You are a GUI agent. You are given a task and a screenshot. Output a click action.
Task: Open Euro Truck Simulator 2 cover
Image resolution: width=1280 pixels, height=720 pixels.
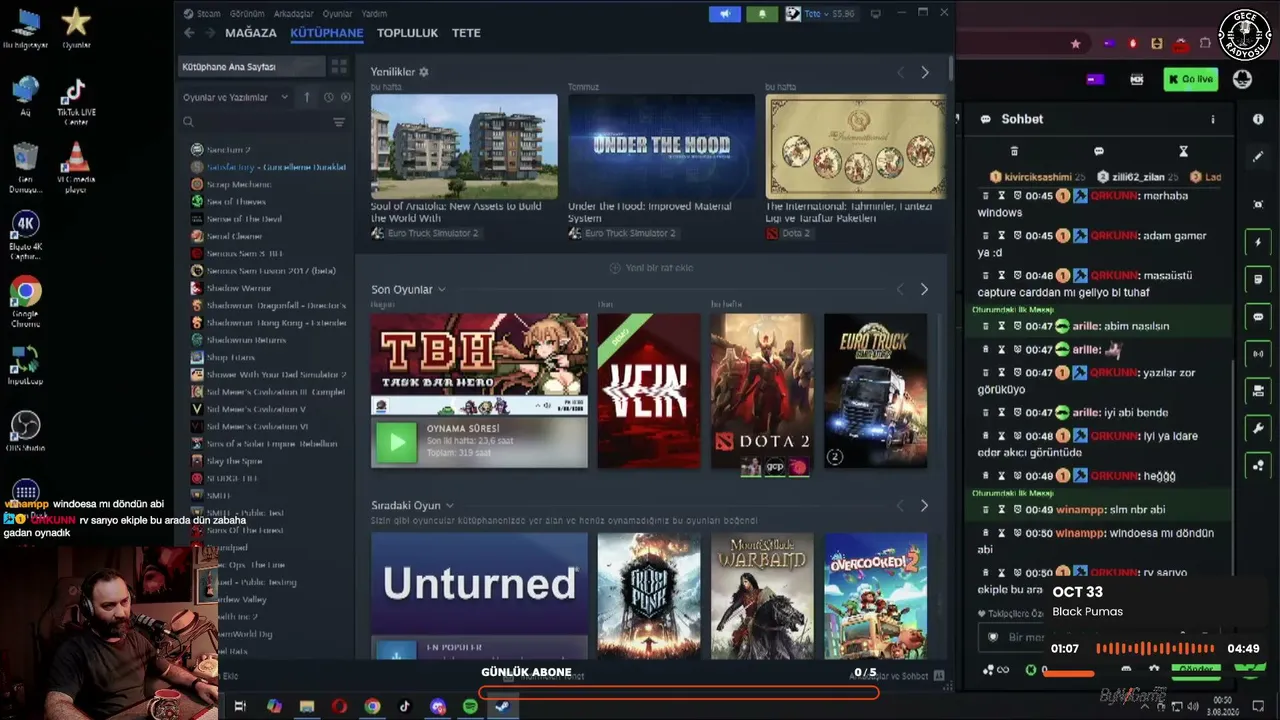(x=875, y=391)
